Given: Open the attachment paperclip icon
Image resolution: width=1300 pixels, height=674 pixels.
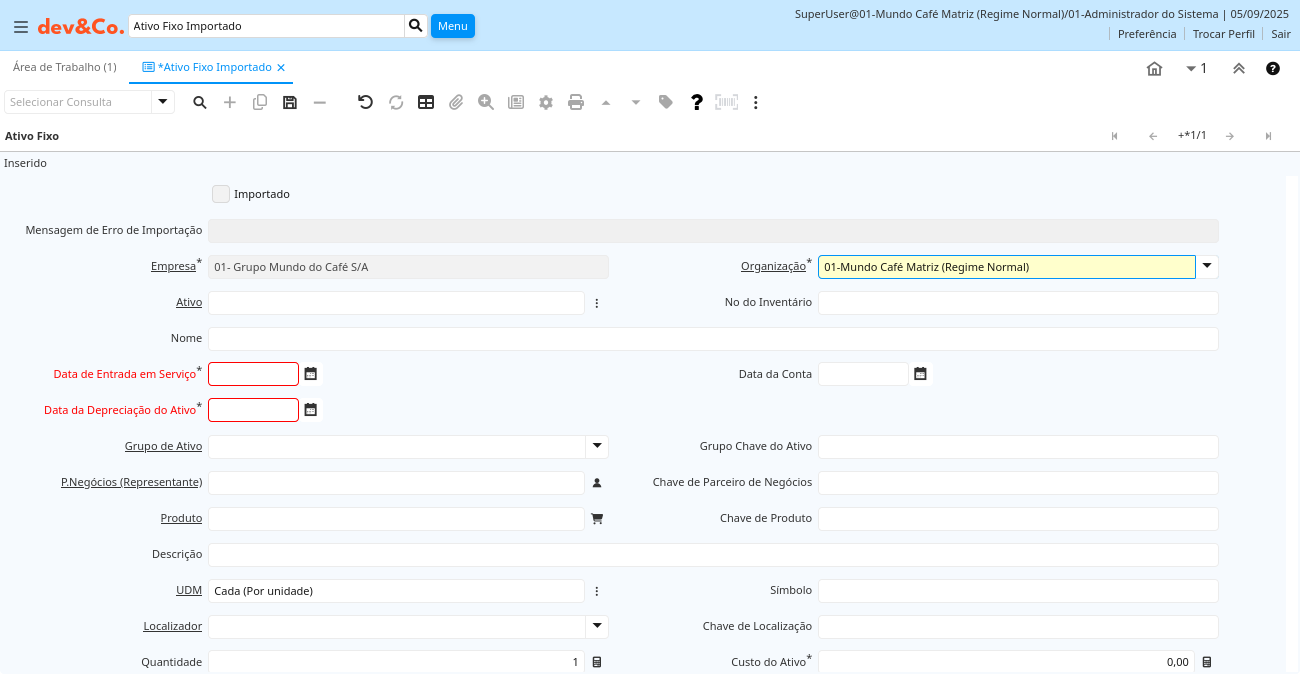Looking at the screenshot, I should (456, 102).
